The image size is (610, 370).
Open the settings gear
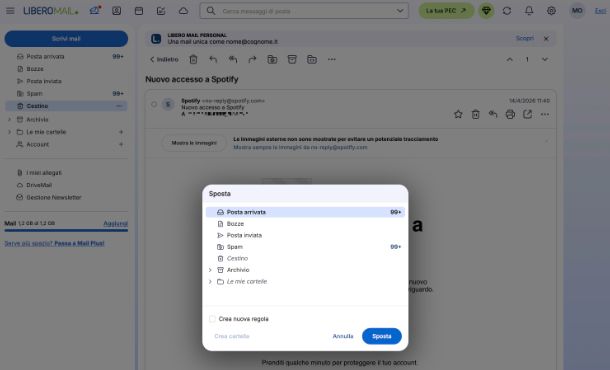tap(551, 11)
